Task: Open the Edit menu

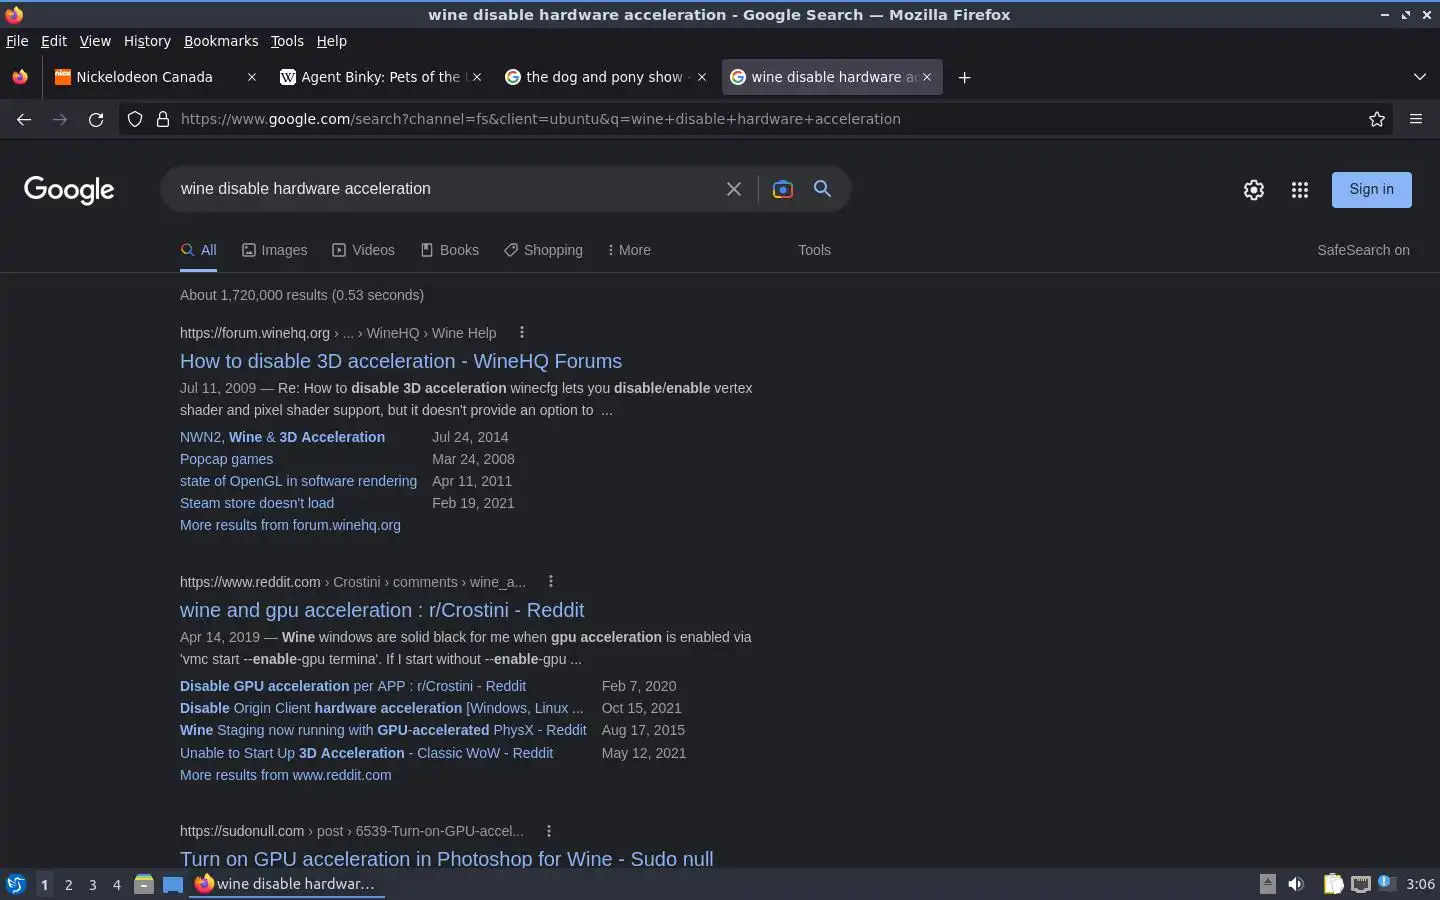Action: tap(54, 41)
